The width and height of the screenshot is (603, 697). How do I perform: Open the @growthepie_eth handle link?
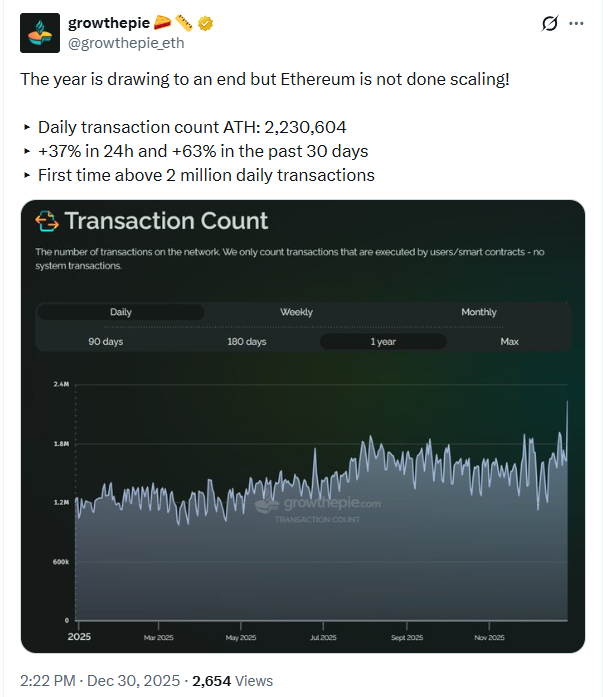126,43
